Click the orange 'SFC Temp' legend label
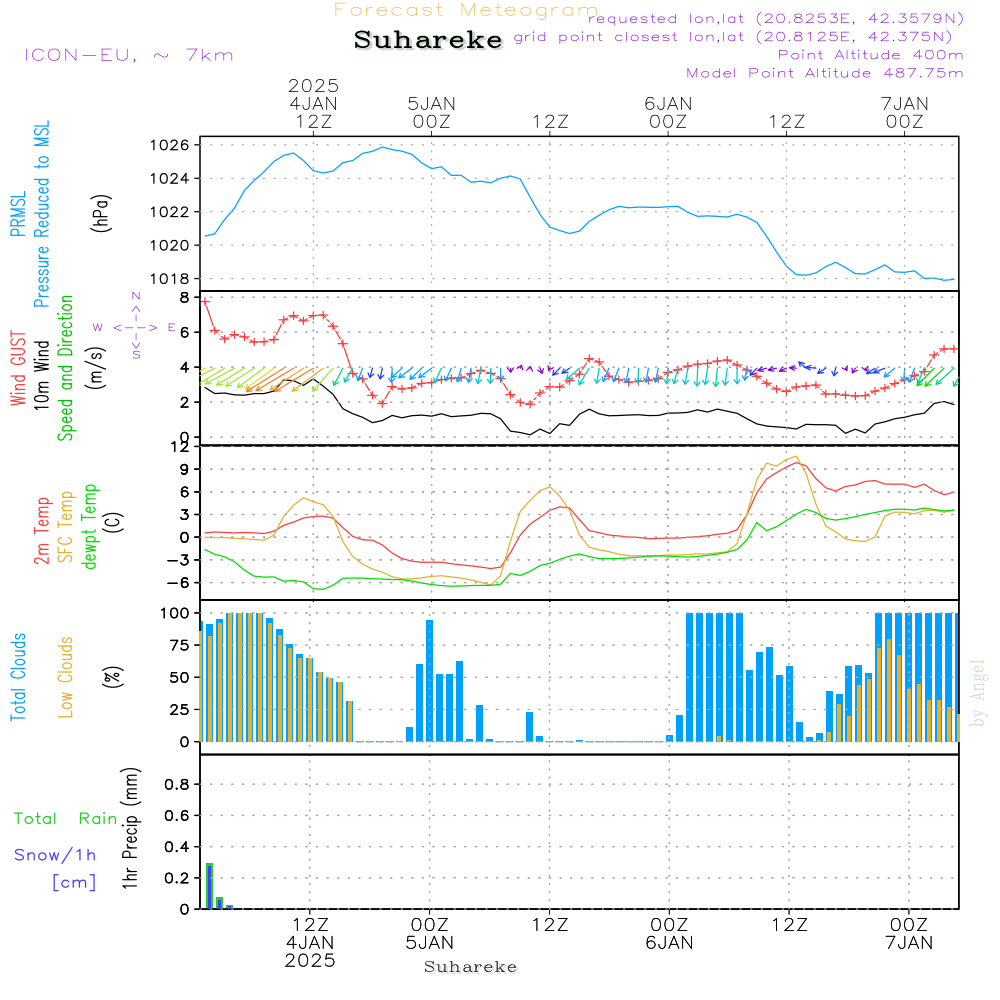 click(x=66, y=527)
